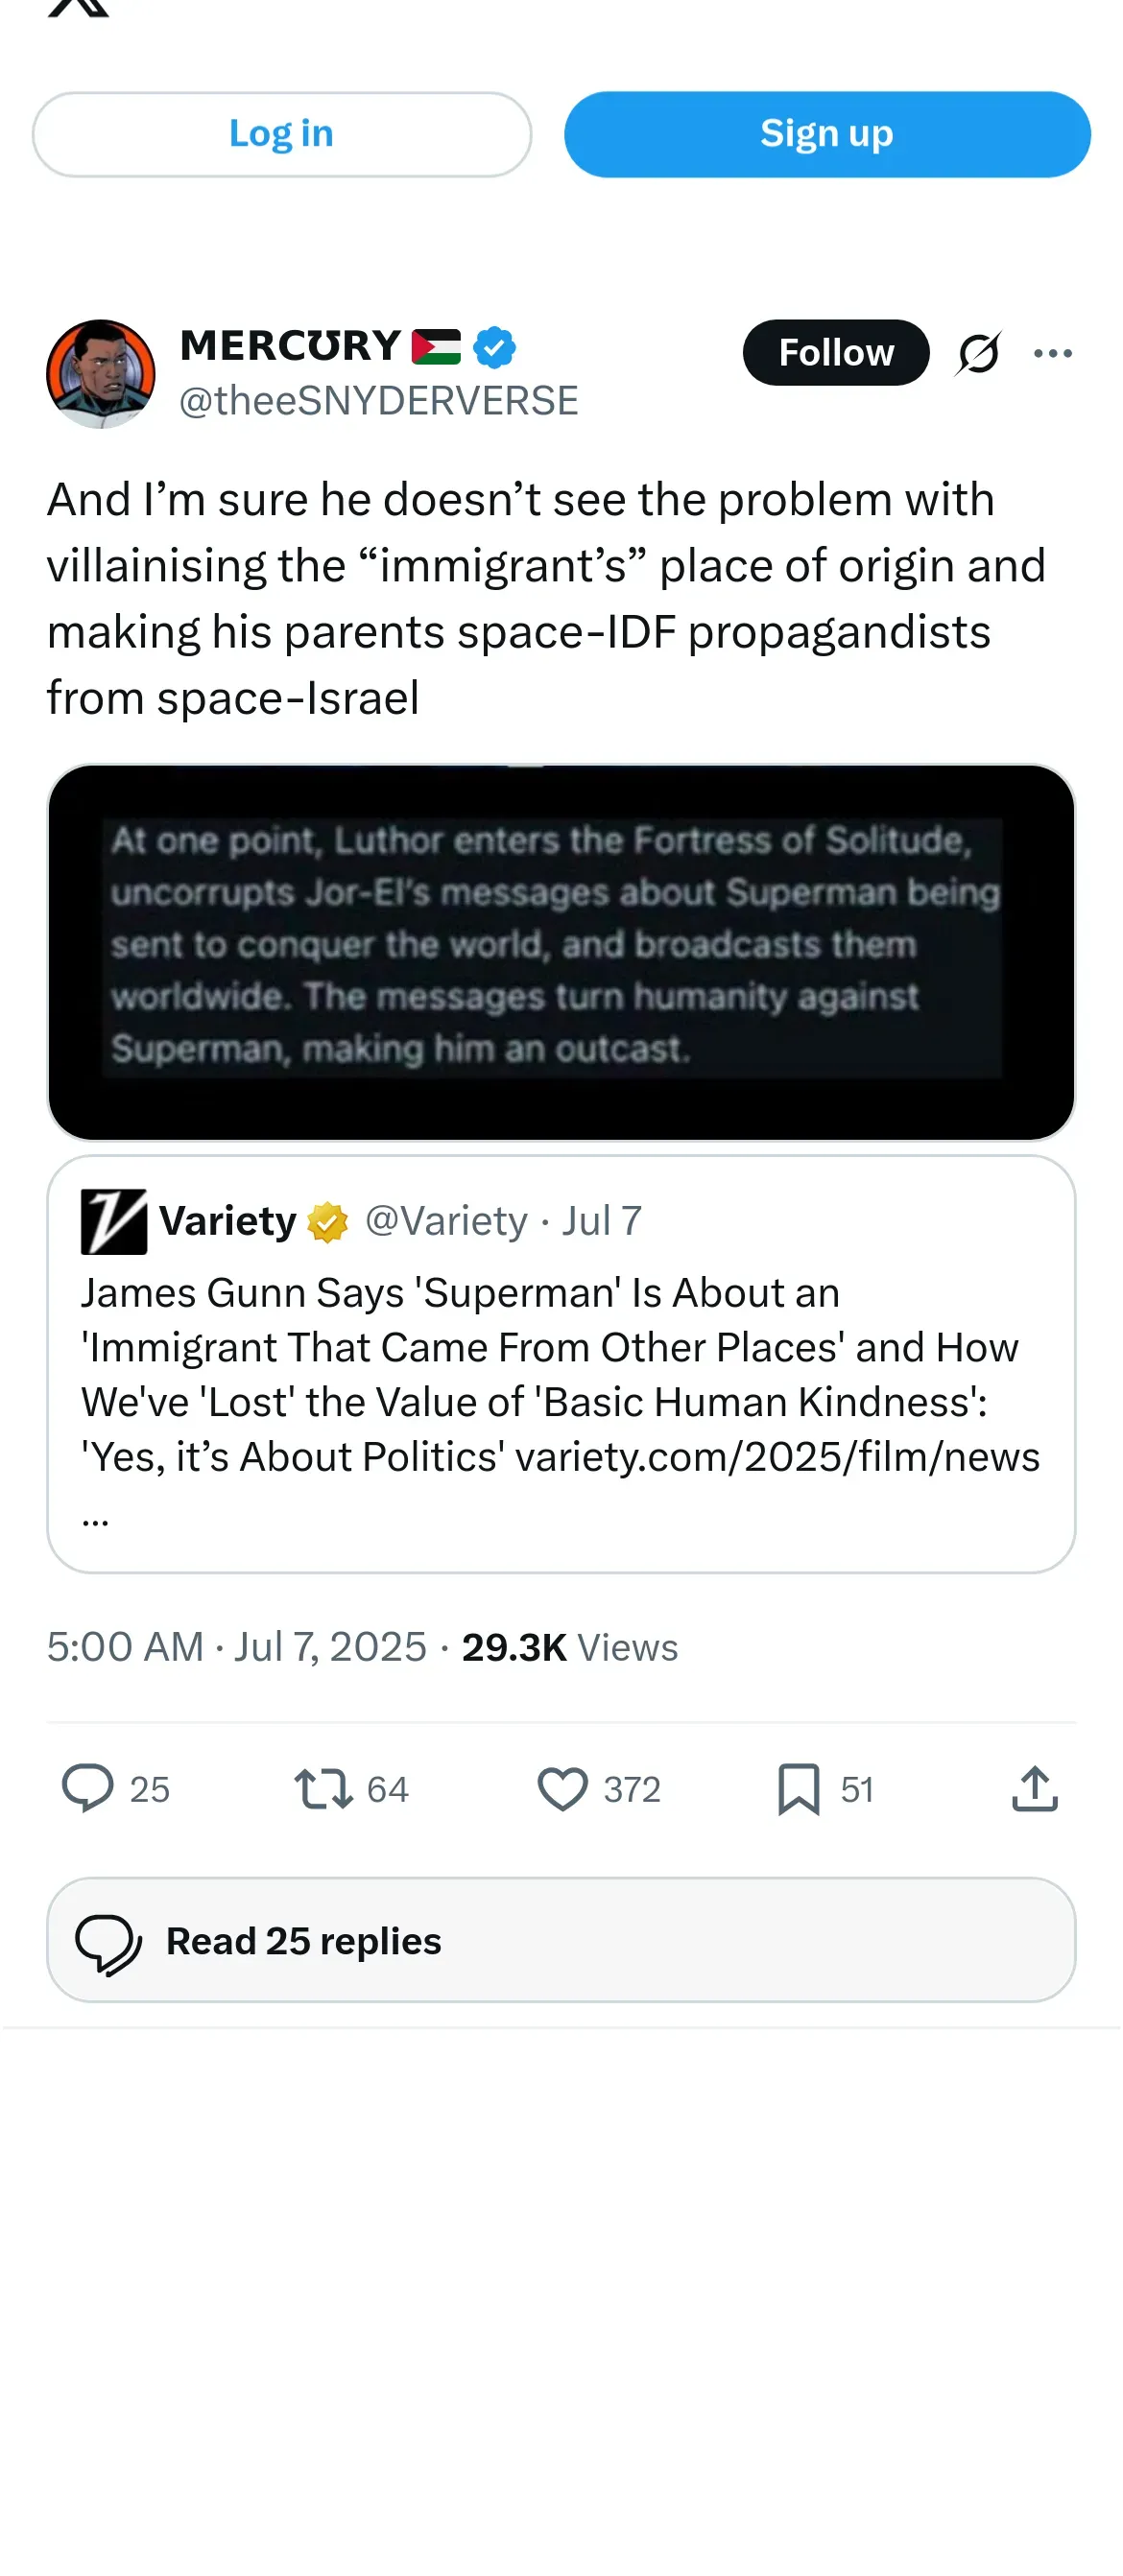Repost this tweet using the retweet icon
1123x2576 pixels.
[323, 1788]
